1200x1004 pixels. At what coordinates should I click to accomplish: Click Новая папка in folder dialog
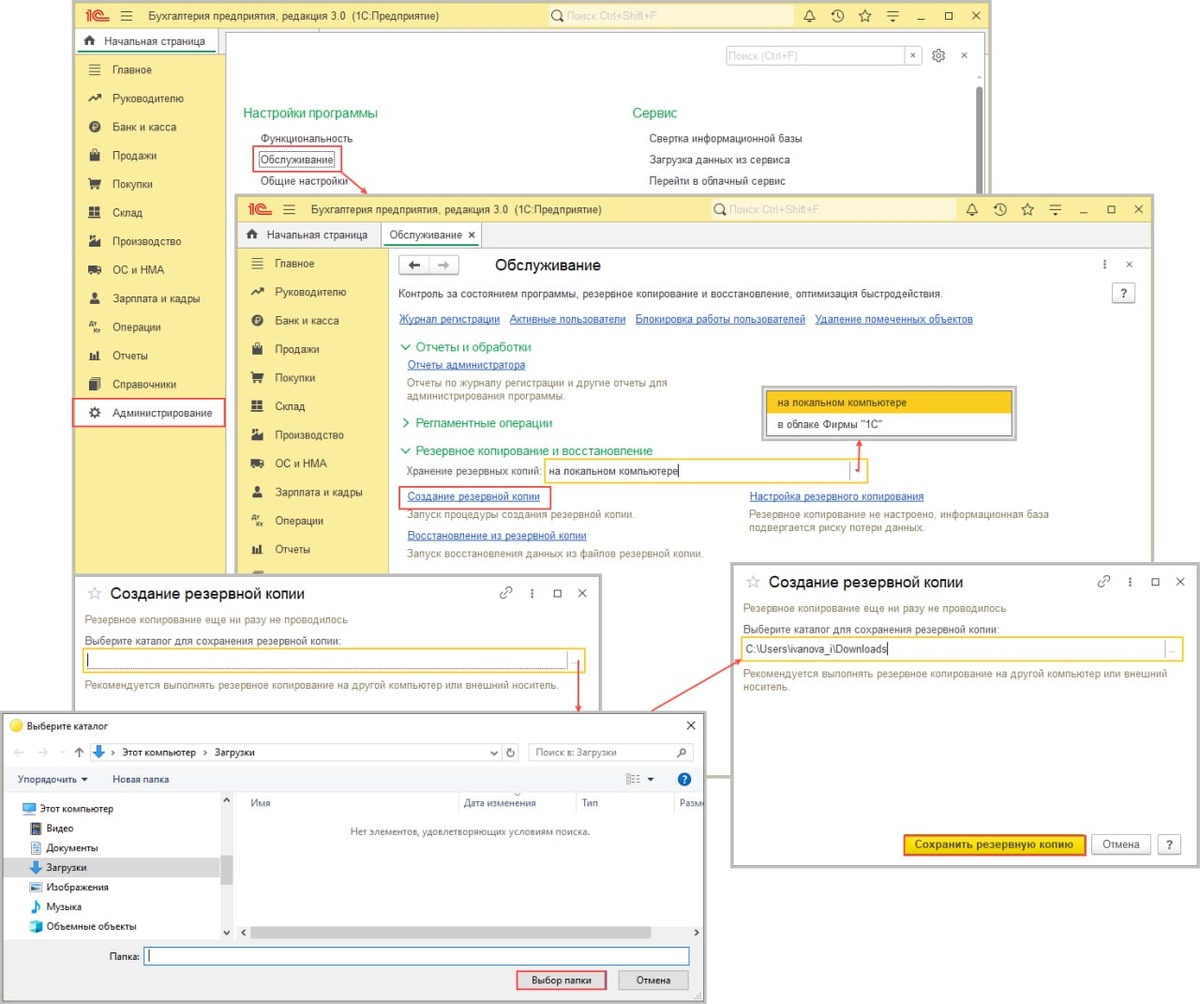pyautogui.click(x=140, y=779)
